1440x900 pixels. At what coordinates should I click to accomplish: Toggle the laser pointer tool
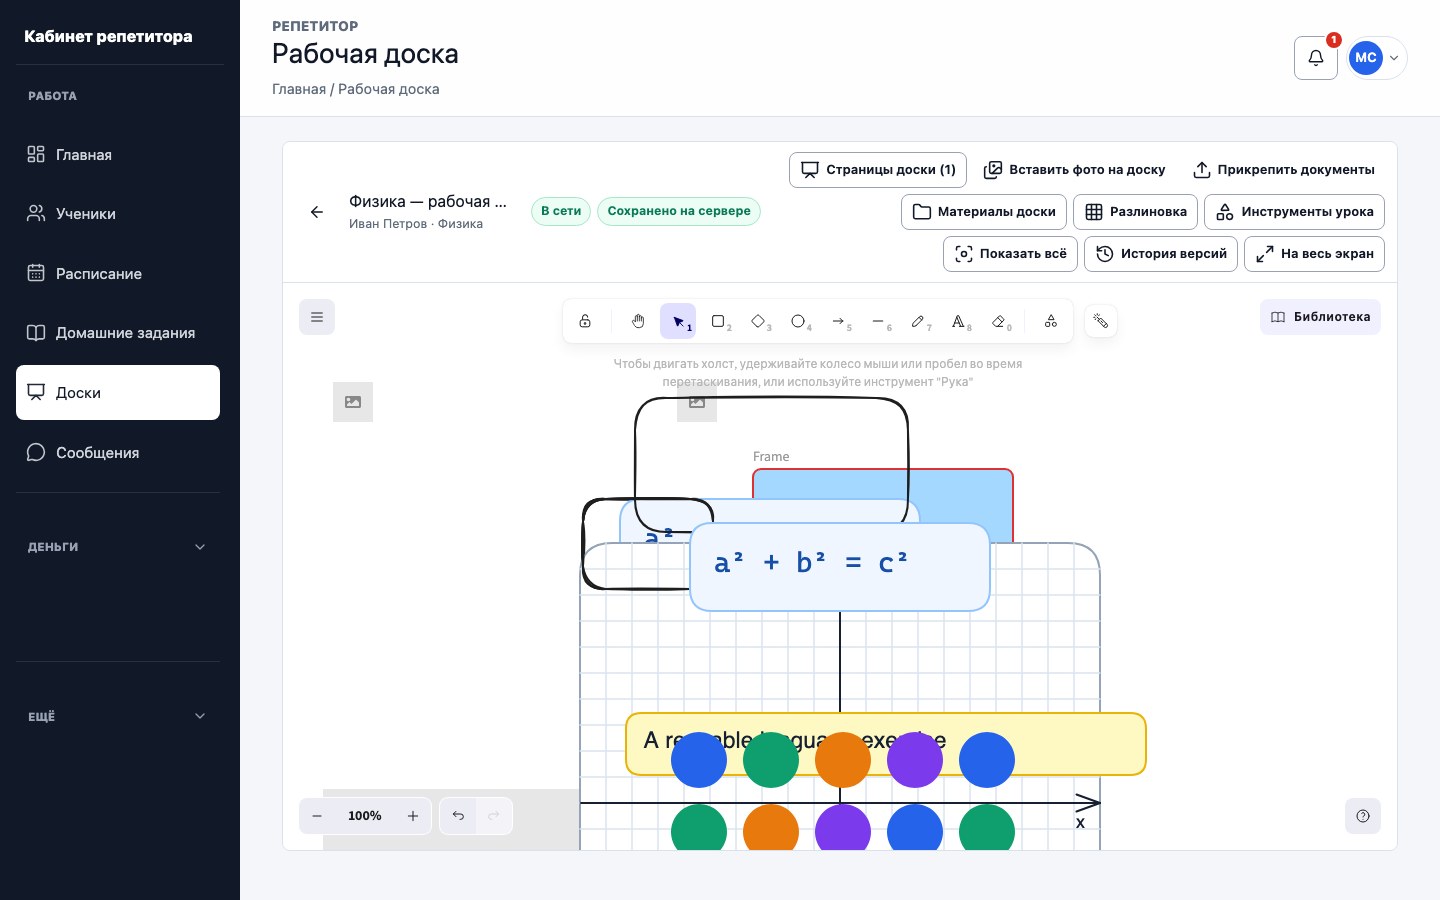tap(1101, 321)
